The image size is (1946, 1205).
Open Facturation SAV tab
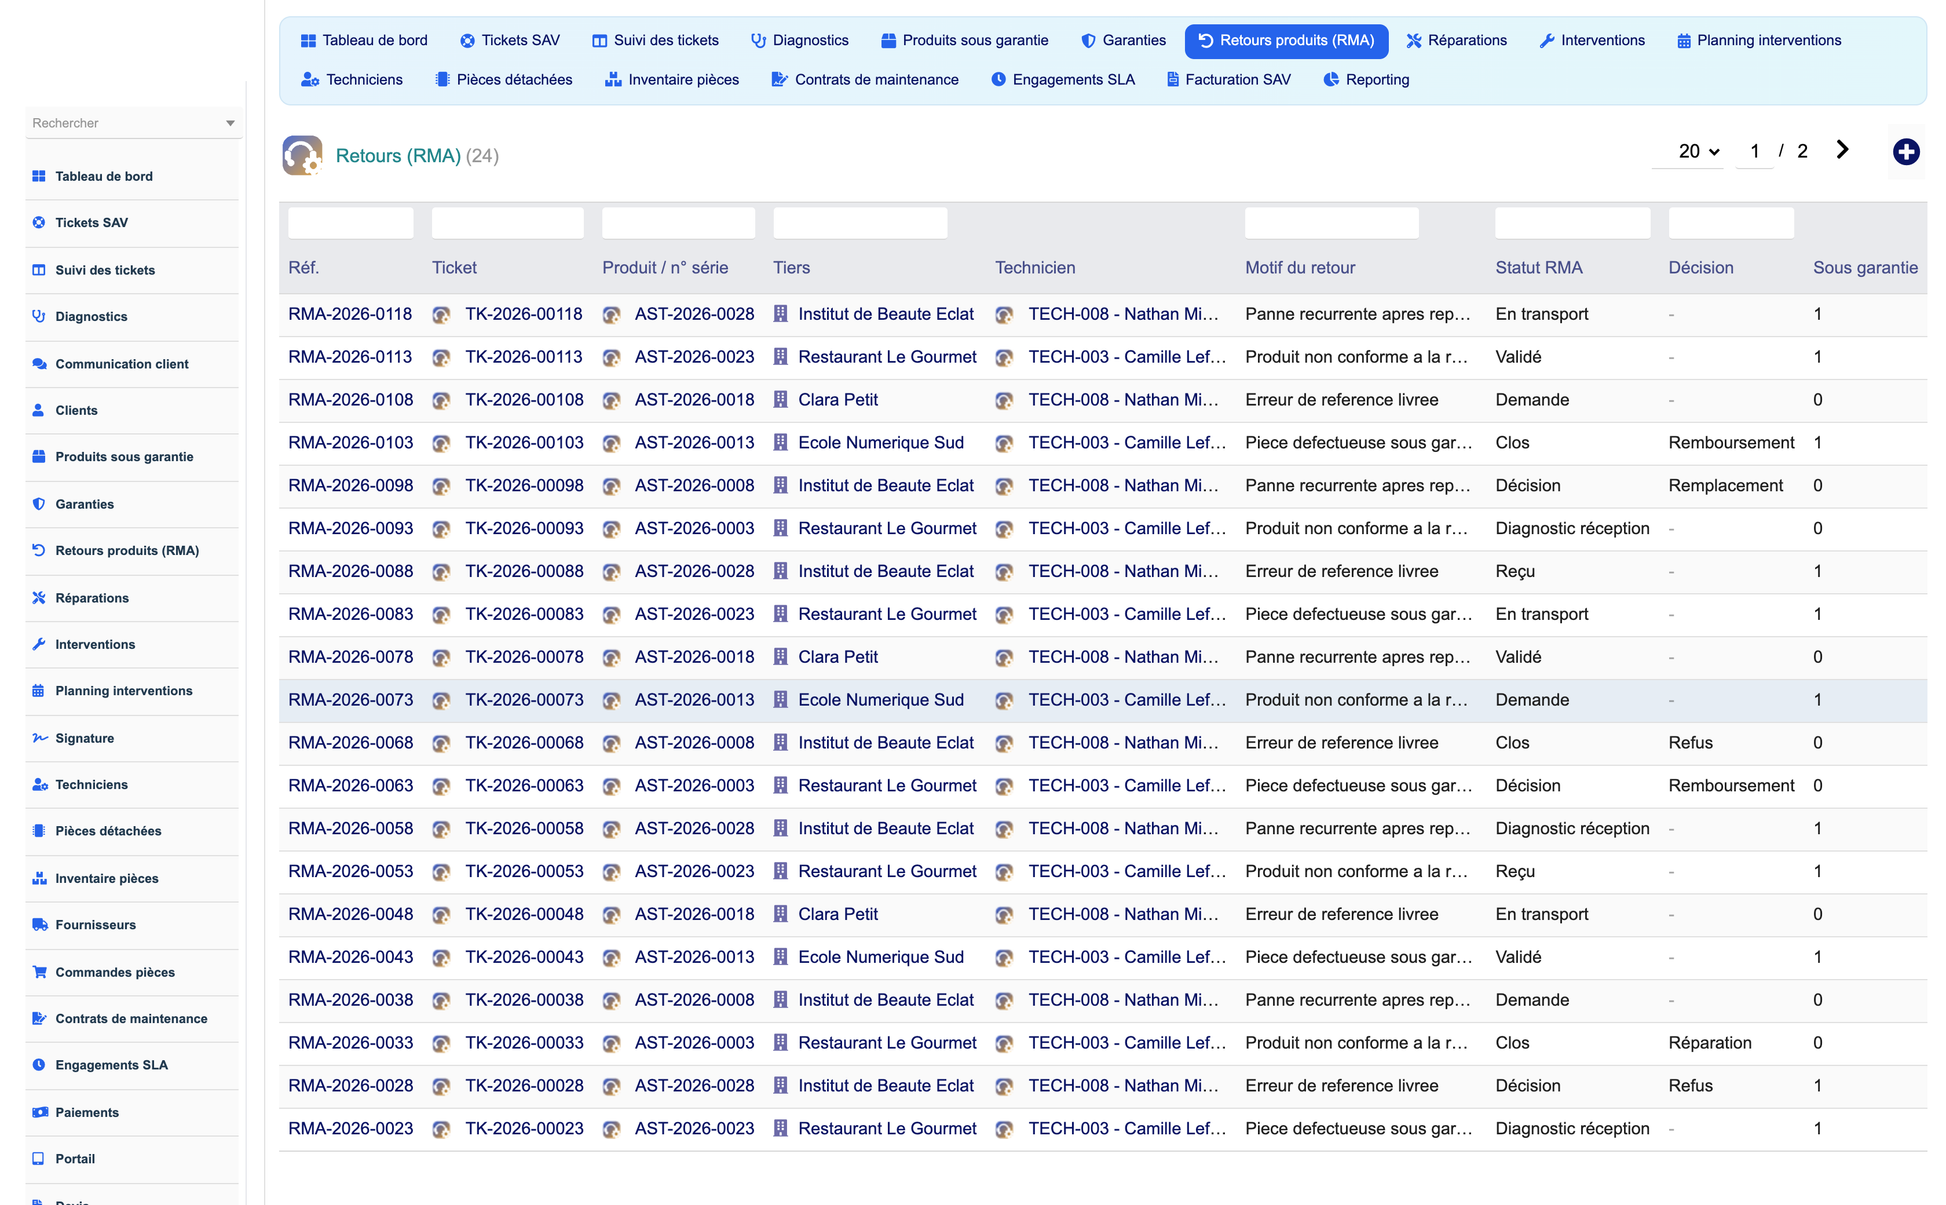click(1228, 80)
